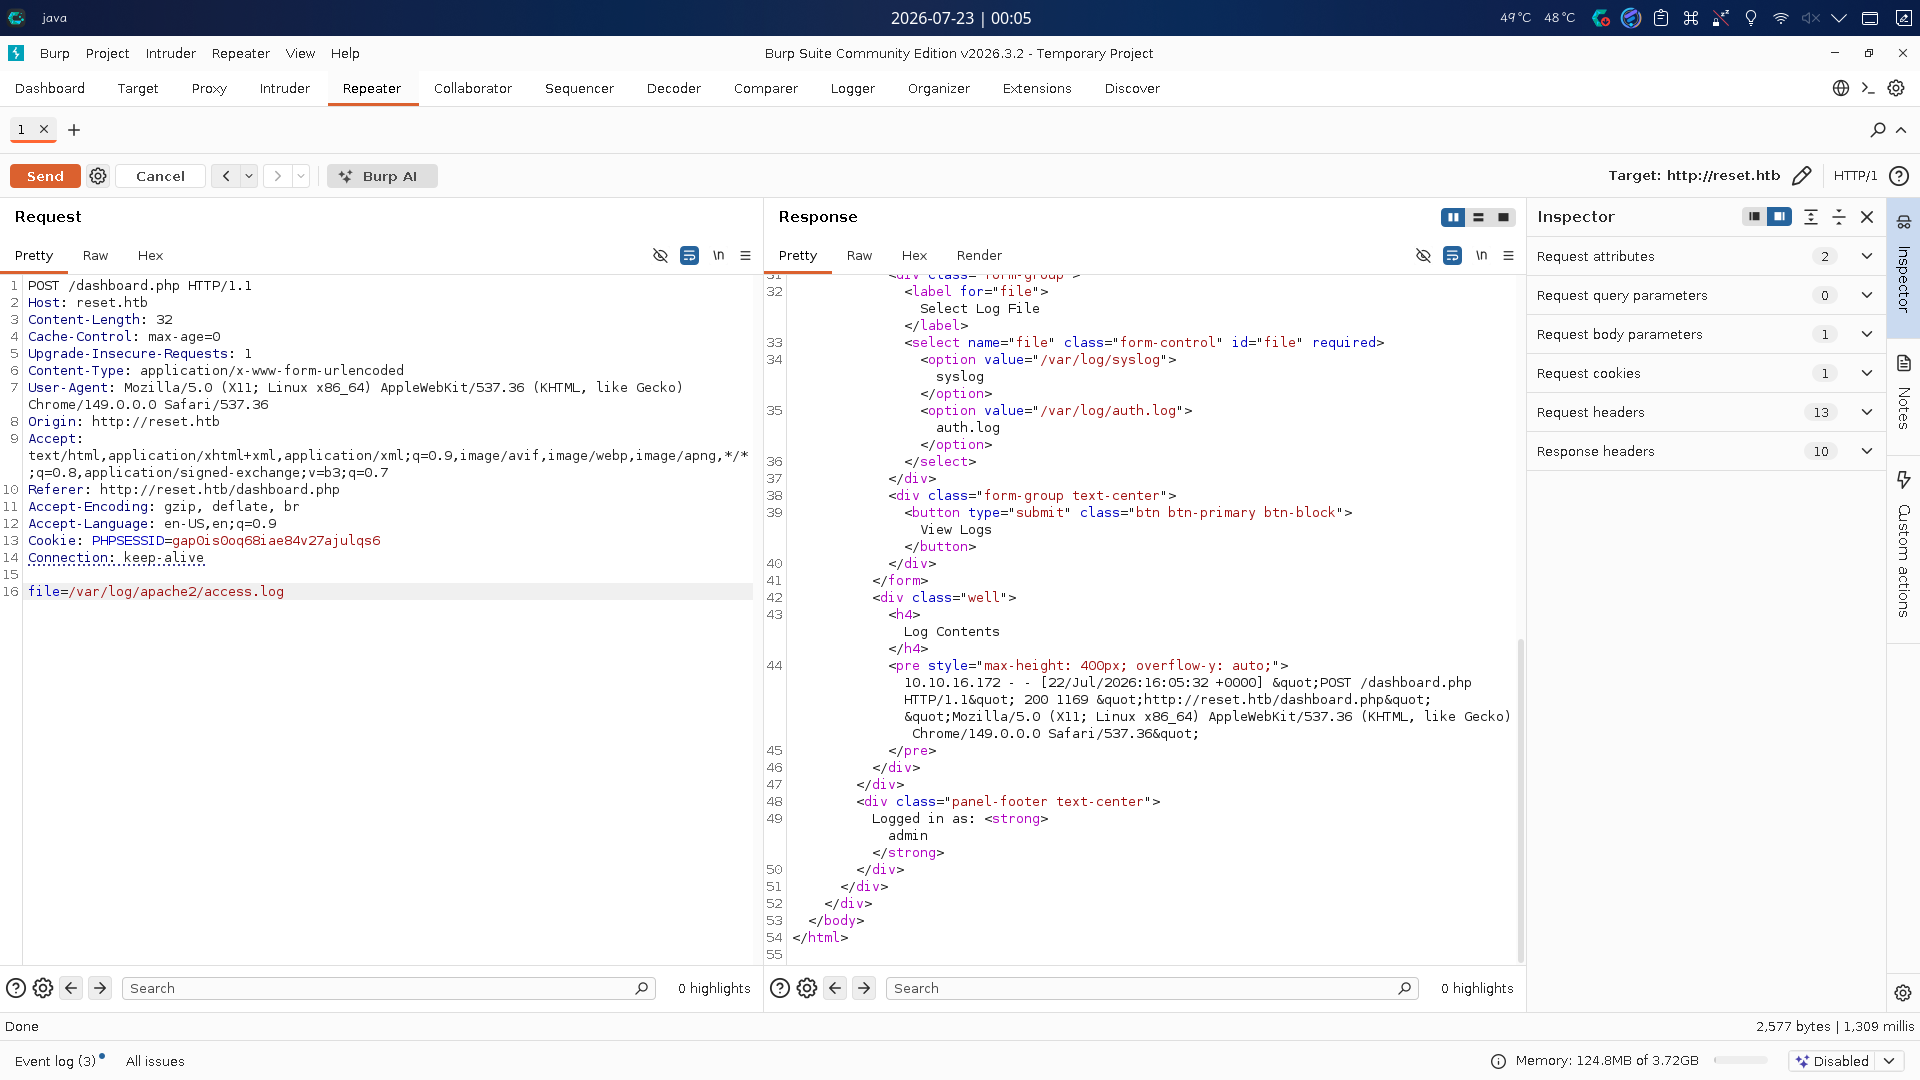Open the history back dropdown arrow
Image resolution: width=1920 pixels, height=1080 pixels.
coord(249,176)
